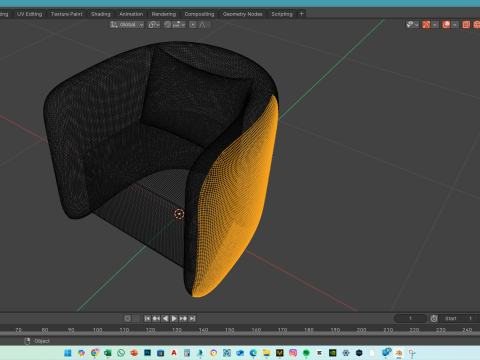Click frame 100 on the timeline ruler
The image size is (480, 360).
pyautogui.click(x=97, y=330)
